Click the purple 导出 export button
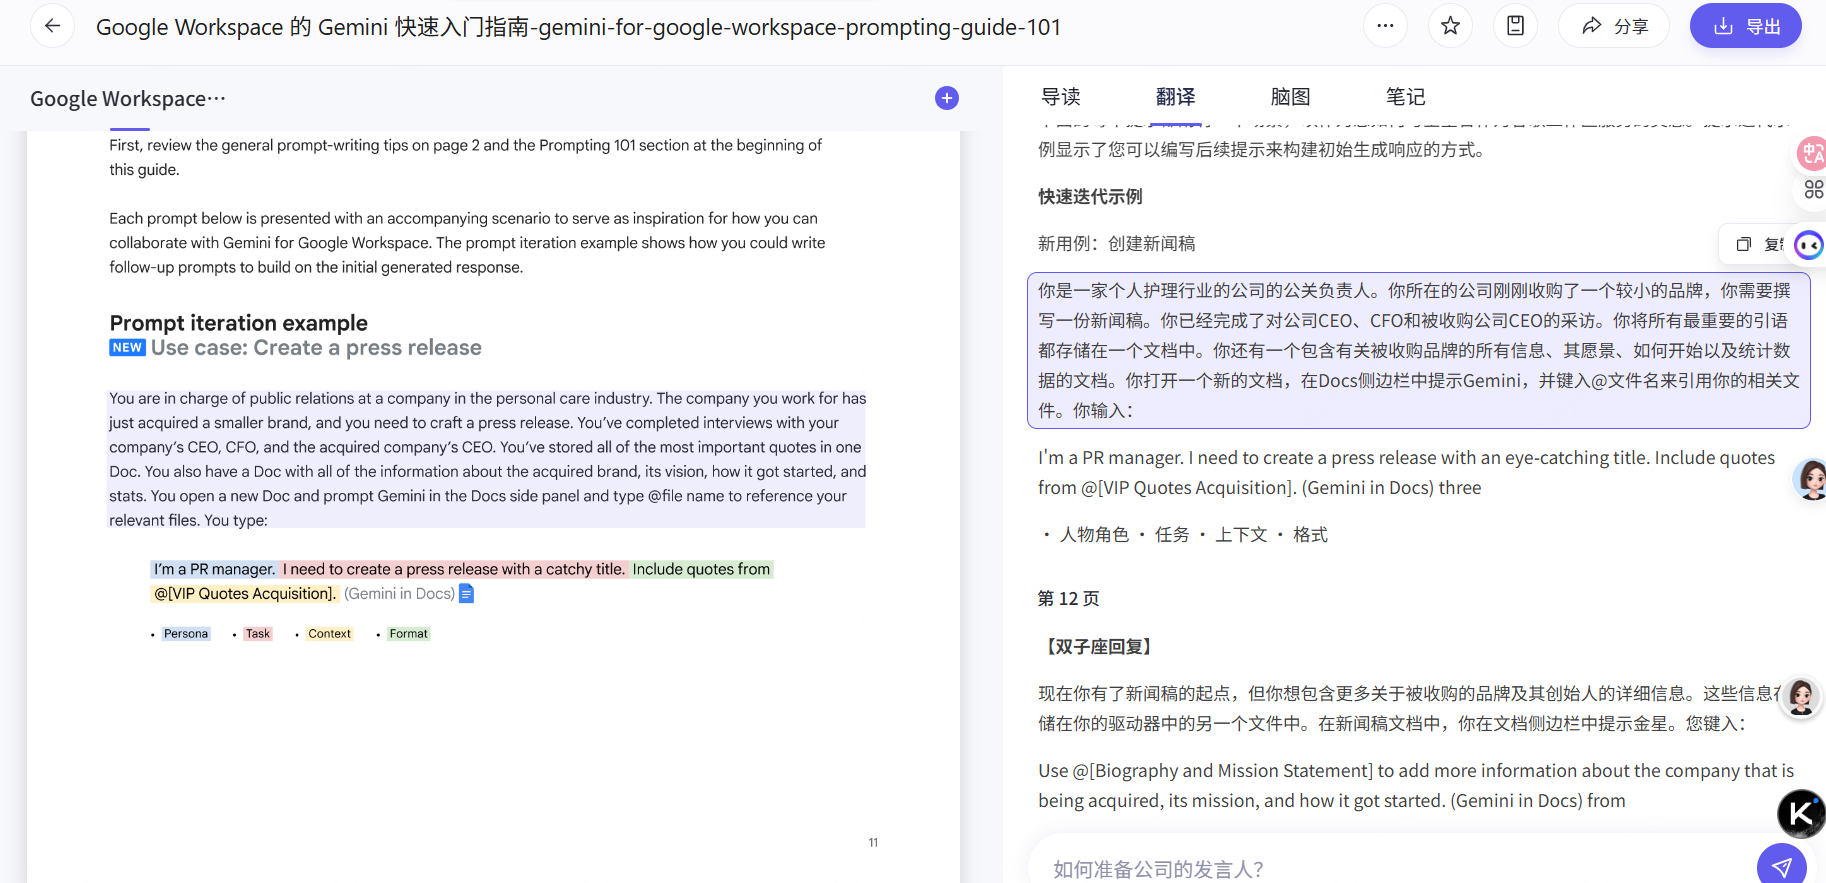Screen dimensions: 1826x883 [1746, 26]
